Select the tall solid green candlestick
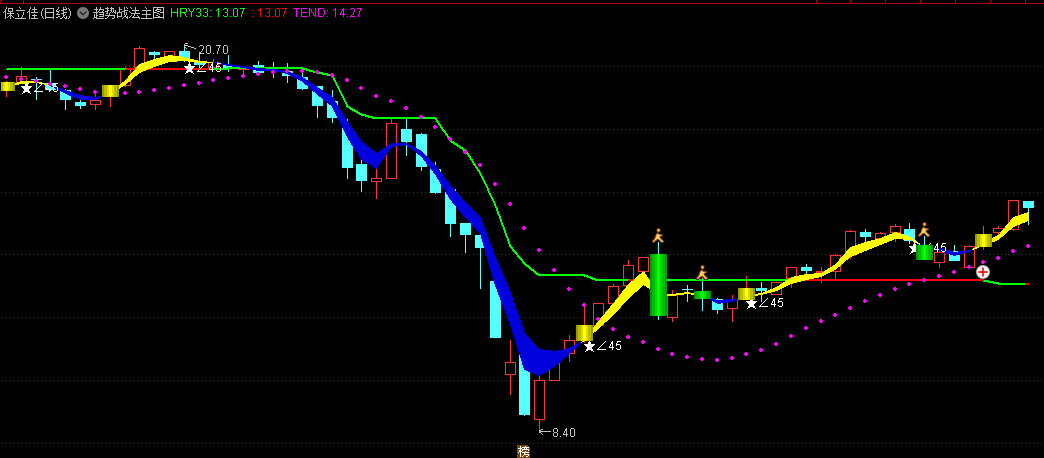The image size is (1044, 458). click(658, 285)
